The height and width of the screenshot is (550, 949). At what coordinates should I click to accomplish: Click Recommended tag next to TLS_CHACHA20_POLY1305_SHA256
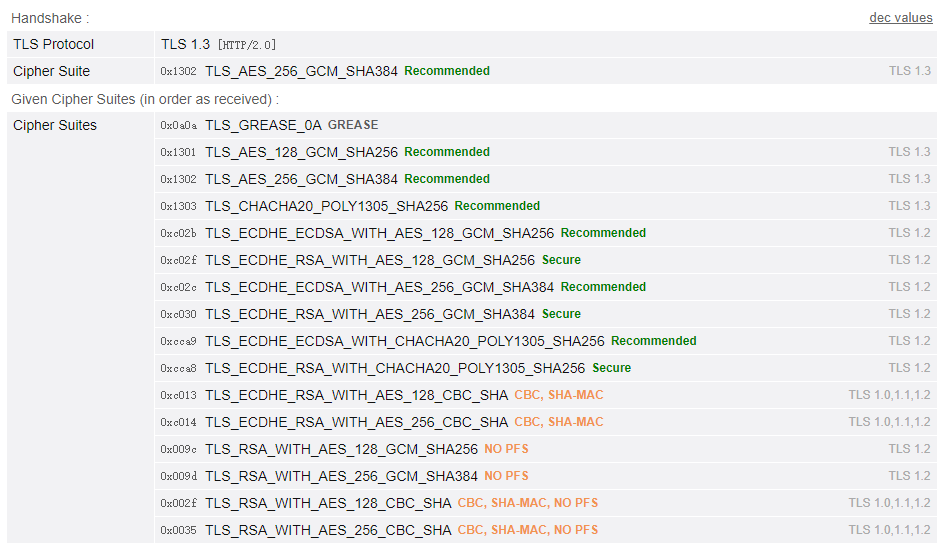coord(497,206)
